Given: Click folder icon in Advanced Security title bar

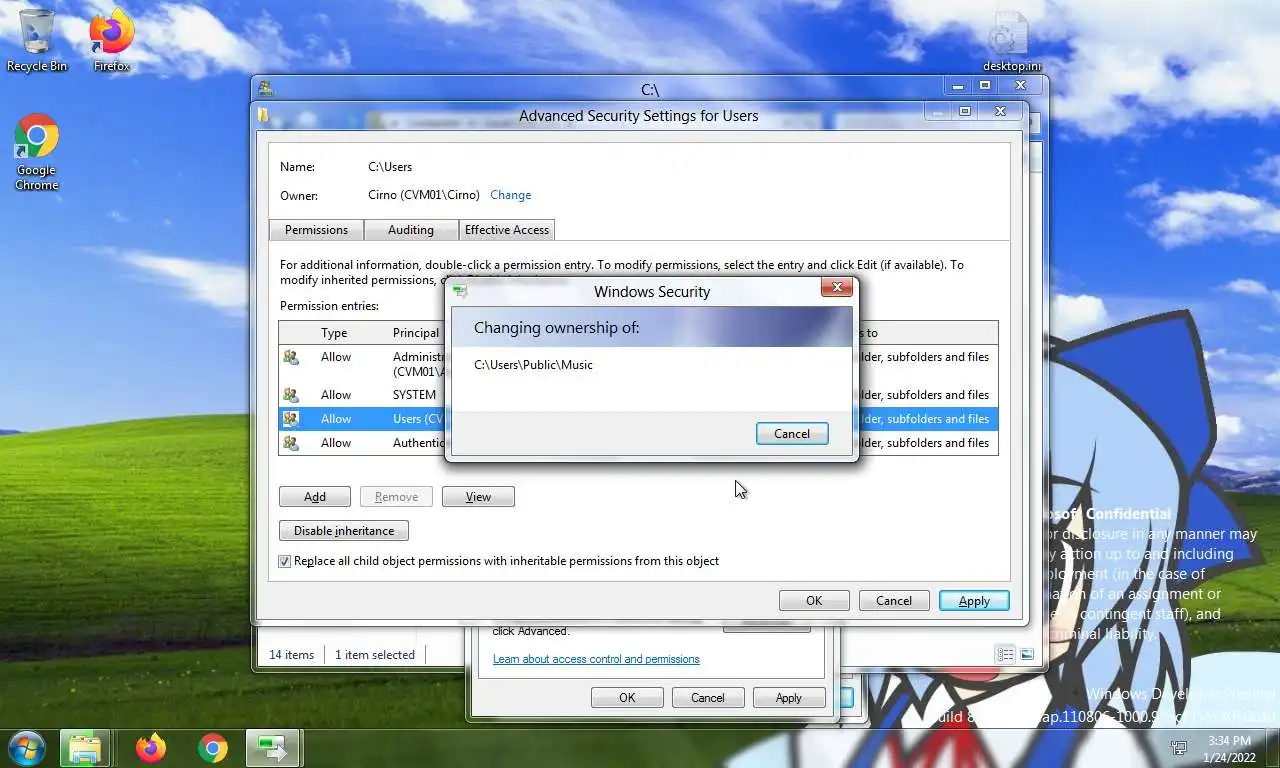Looking at the screenshot, I should [264, 115].
